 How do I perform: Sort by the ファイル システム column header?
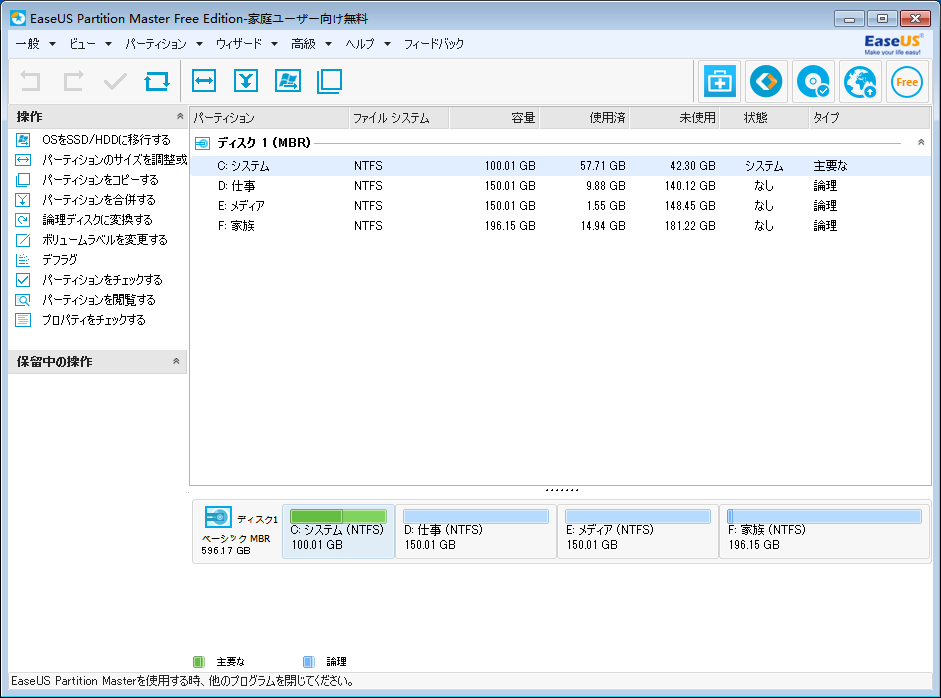tap(399, 118)
